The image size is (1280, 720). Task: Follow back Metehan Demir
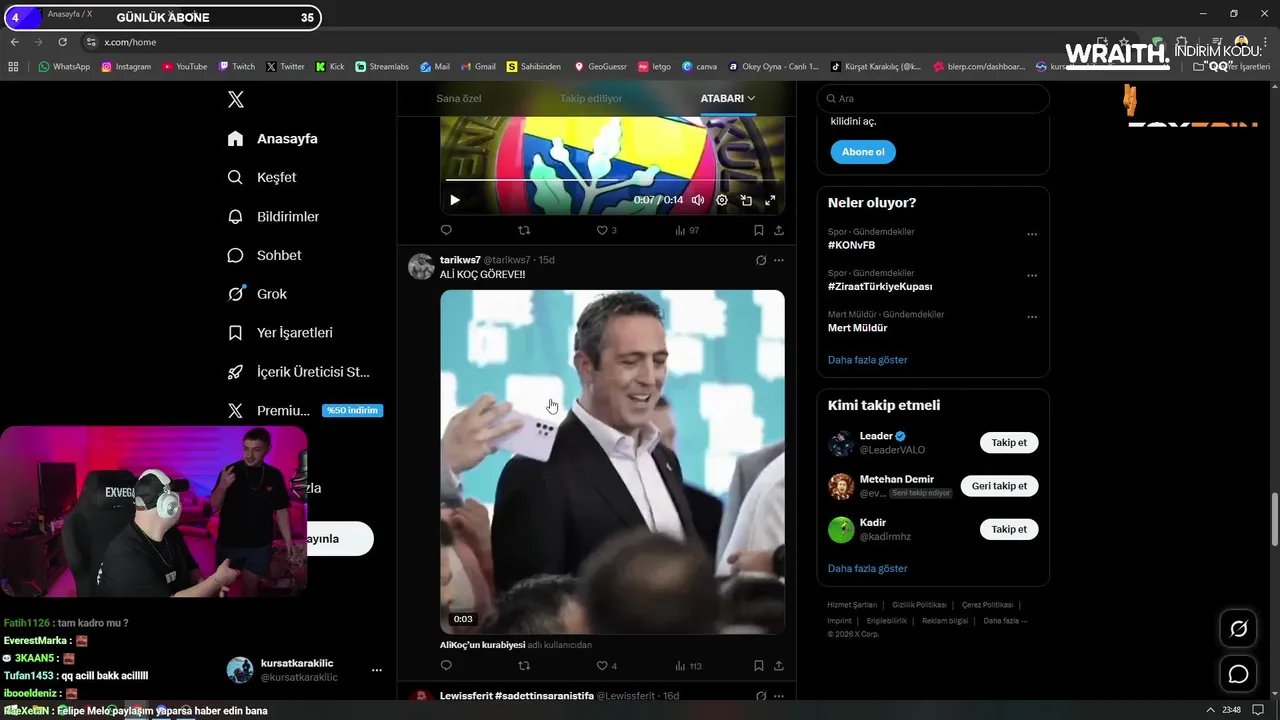[x=999, y=486]
